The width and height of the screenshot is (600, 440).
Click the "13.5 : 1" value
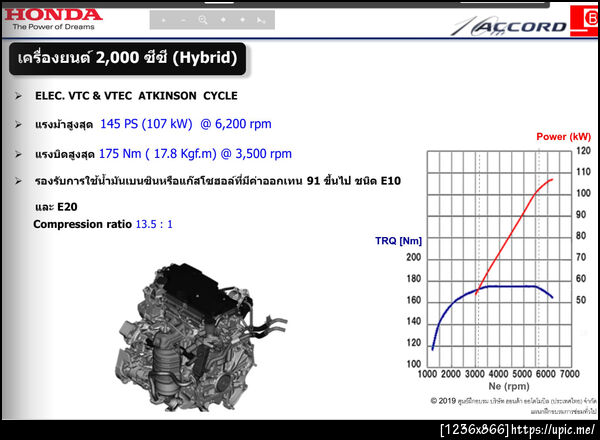coord(154,224)
